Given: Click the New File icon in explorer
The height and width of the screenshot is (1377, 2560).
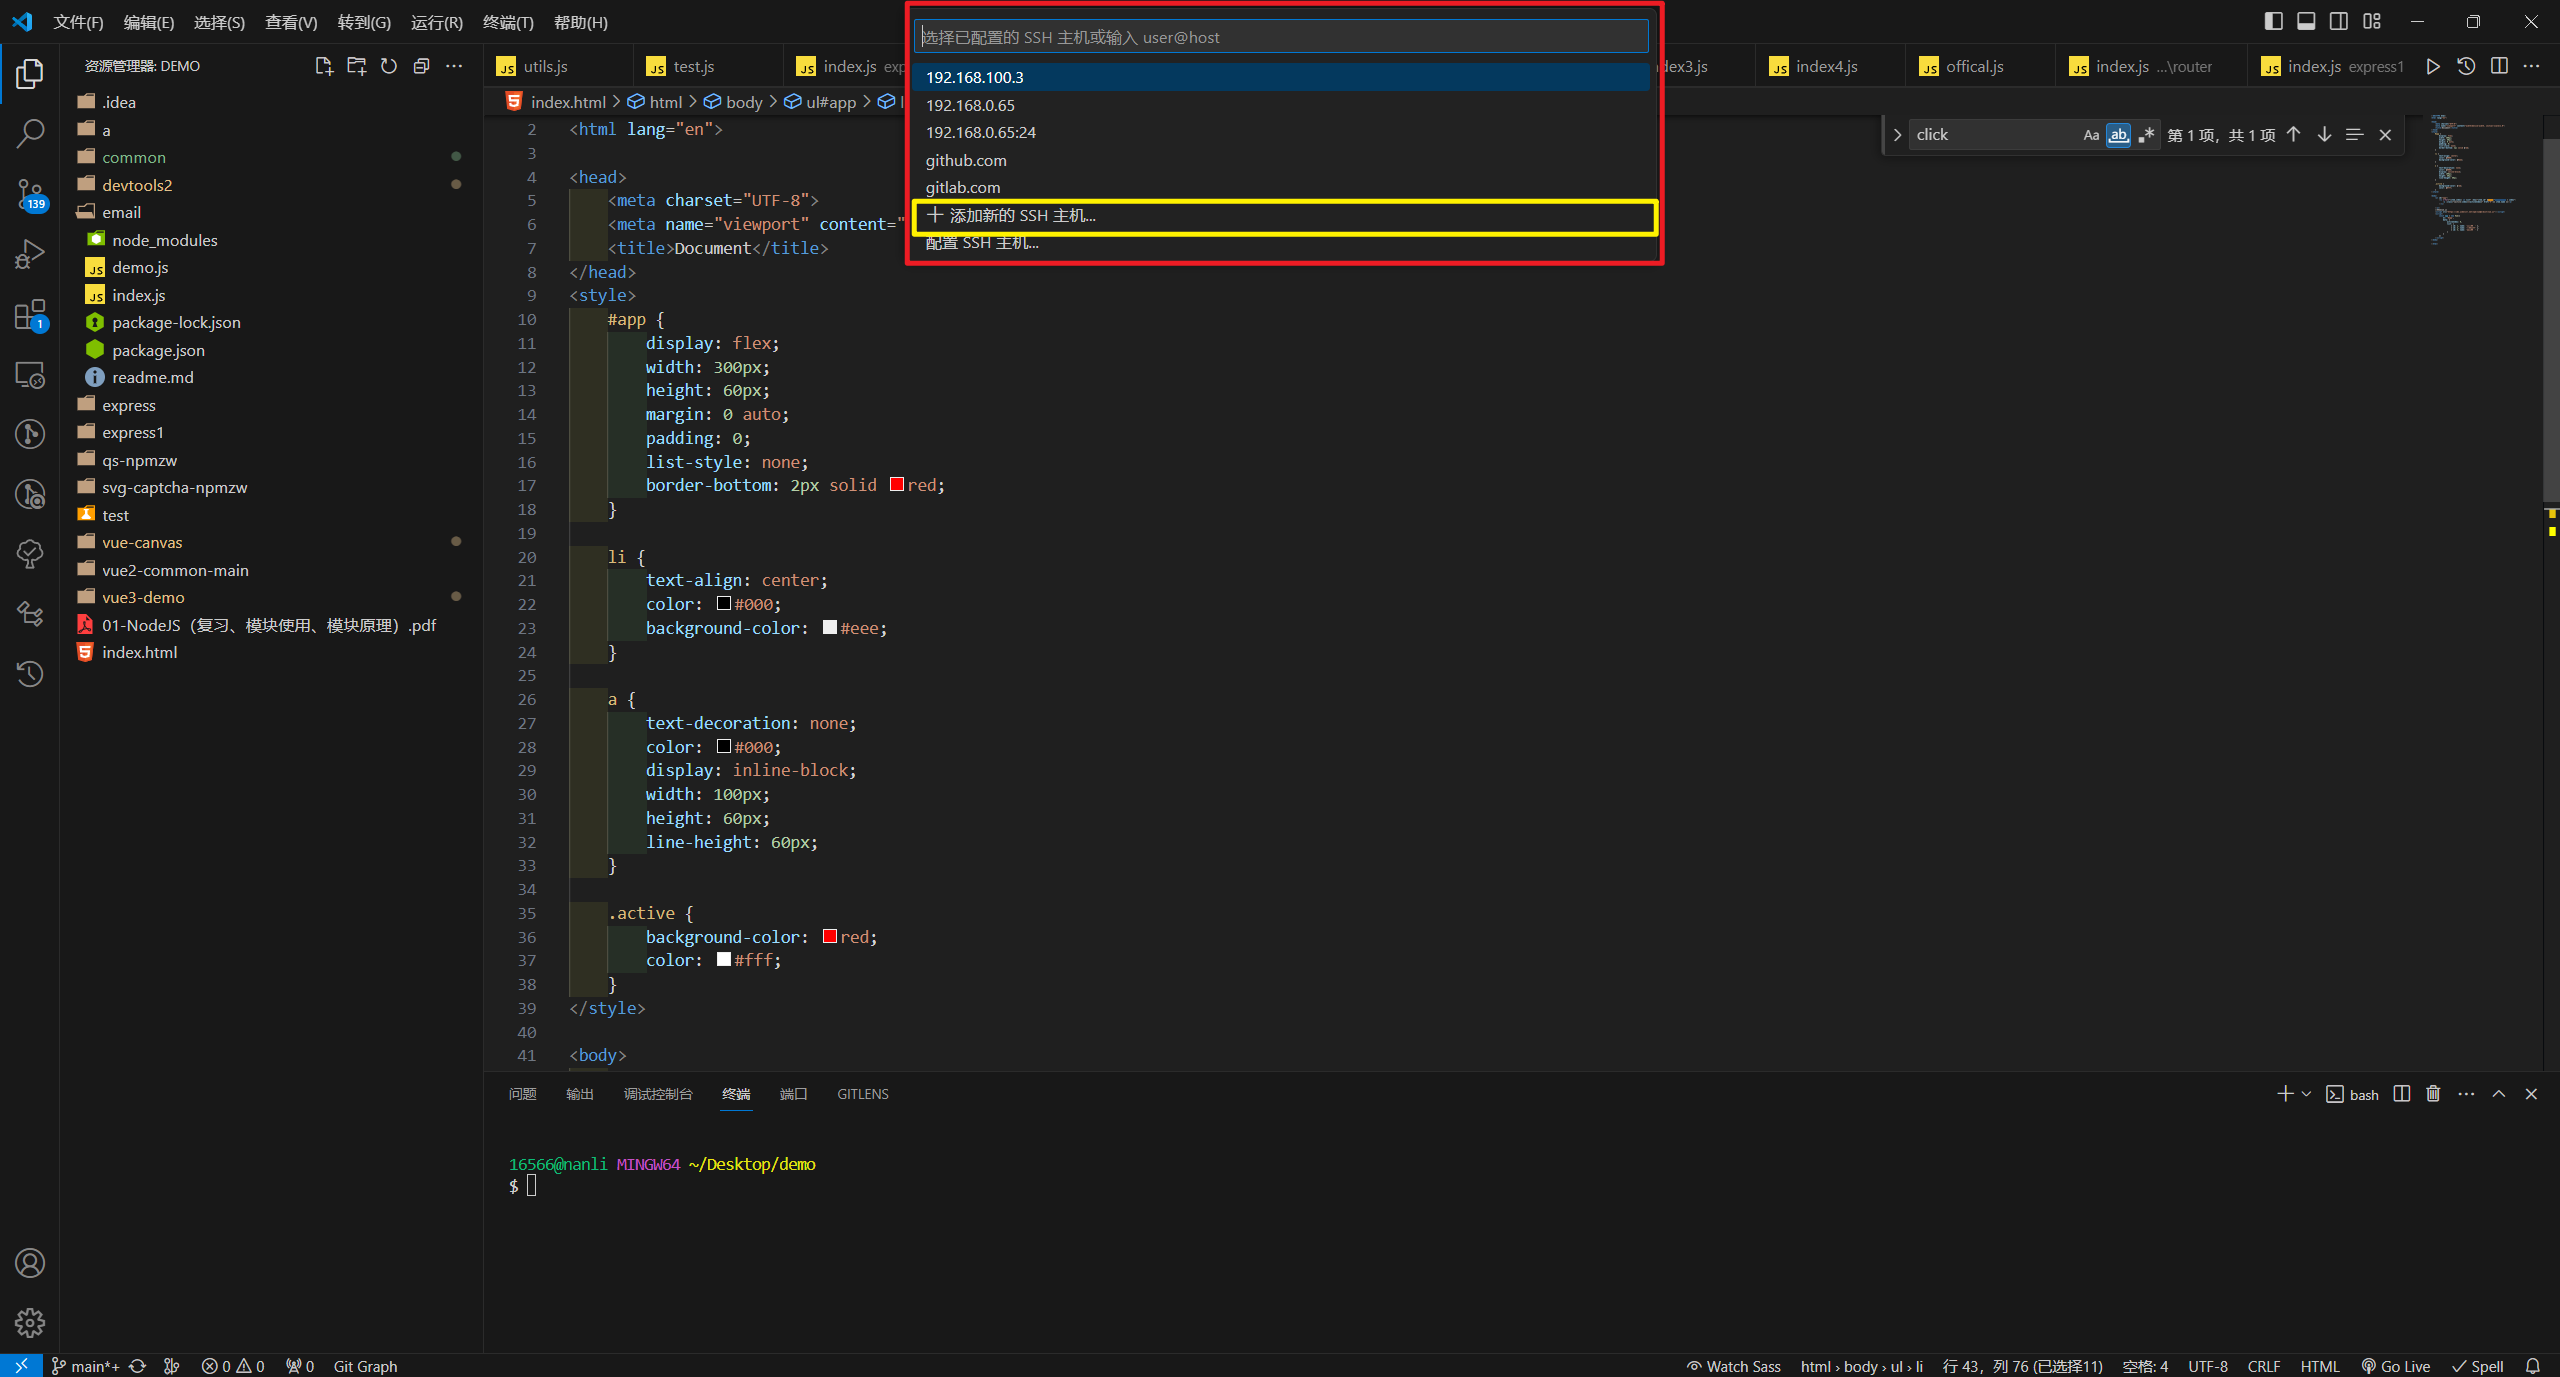Looking at the screenshot, I should click(323, 66).
